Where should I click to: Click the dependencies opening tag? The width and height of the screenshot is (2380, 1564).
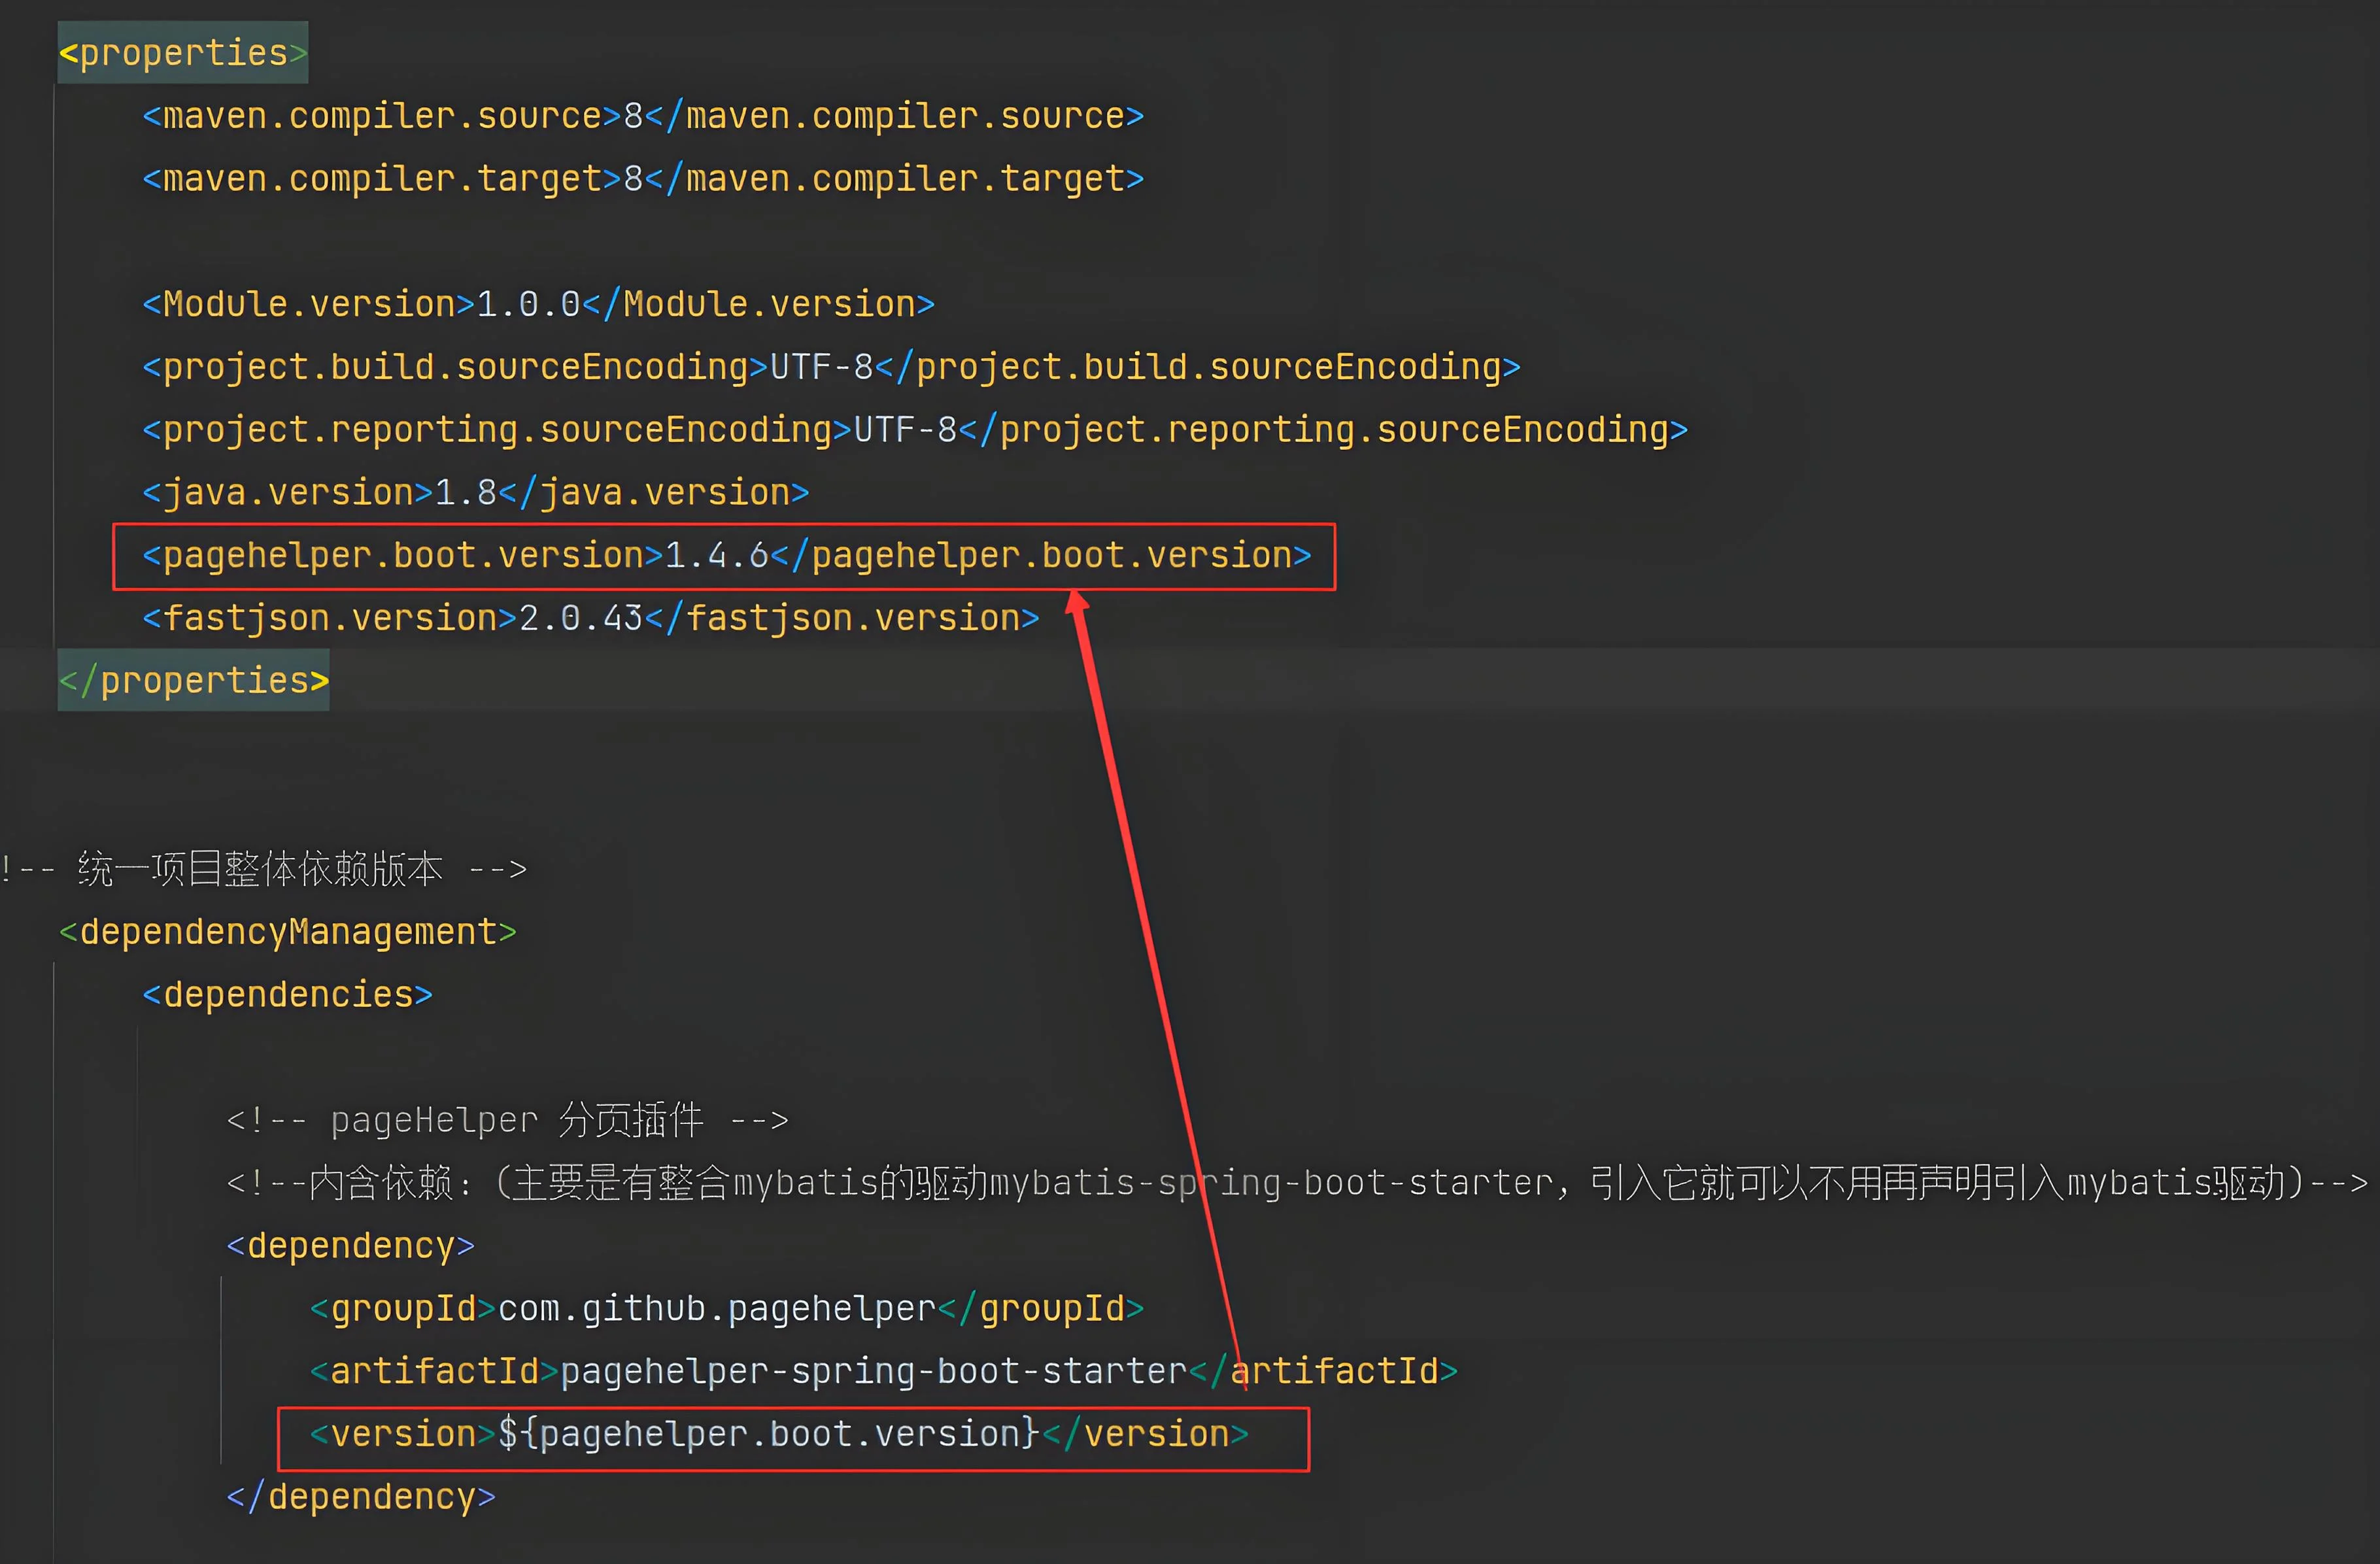288,995
